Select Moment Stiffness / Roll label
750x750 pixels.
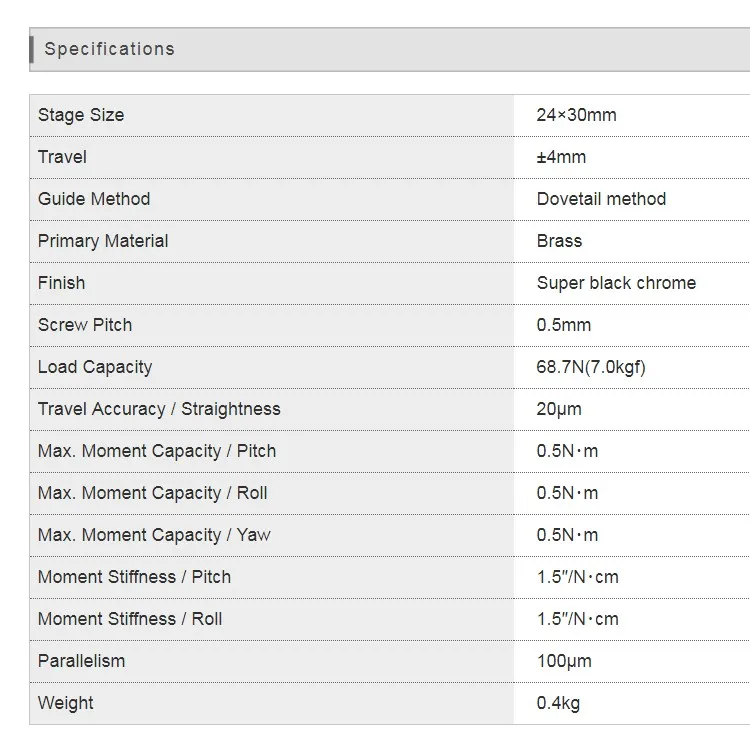(130, 619)
